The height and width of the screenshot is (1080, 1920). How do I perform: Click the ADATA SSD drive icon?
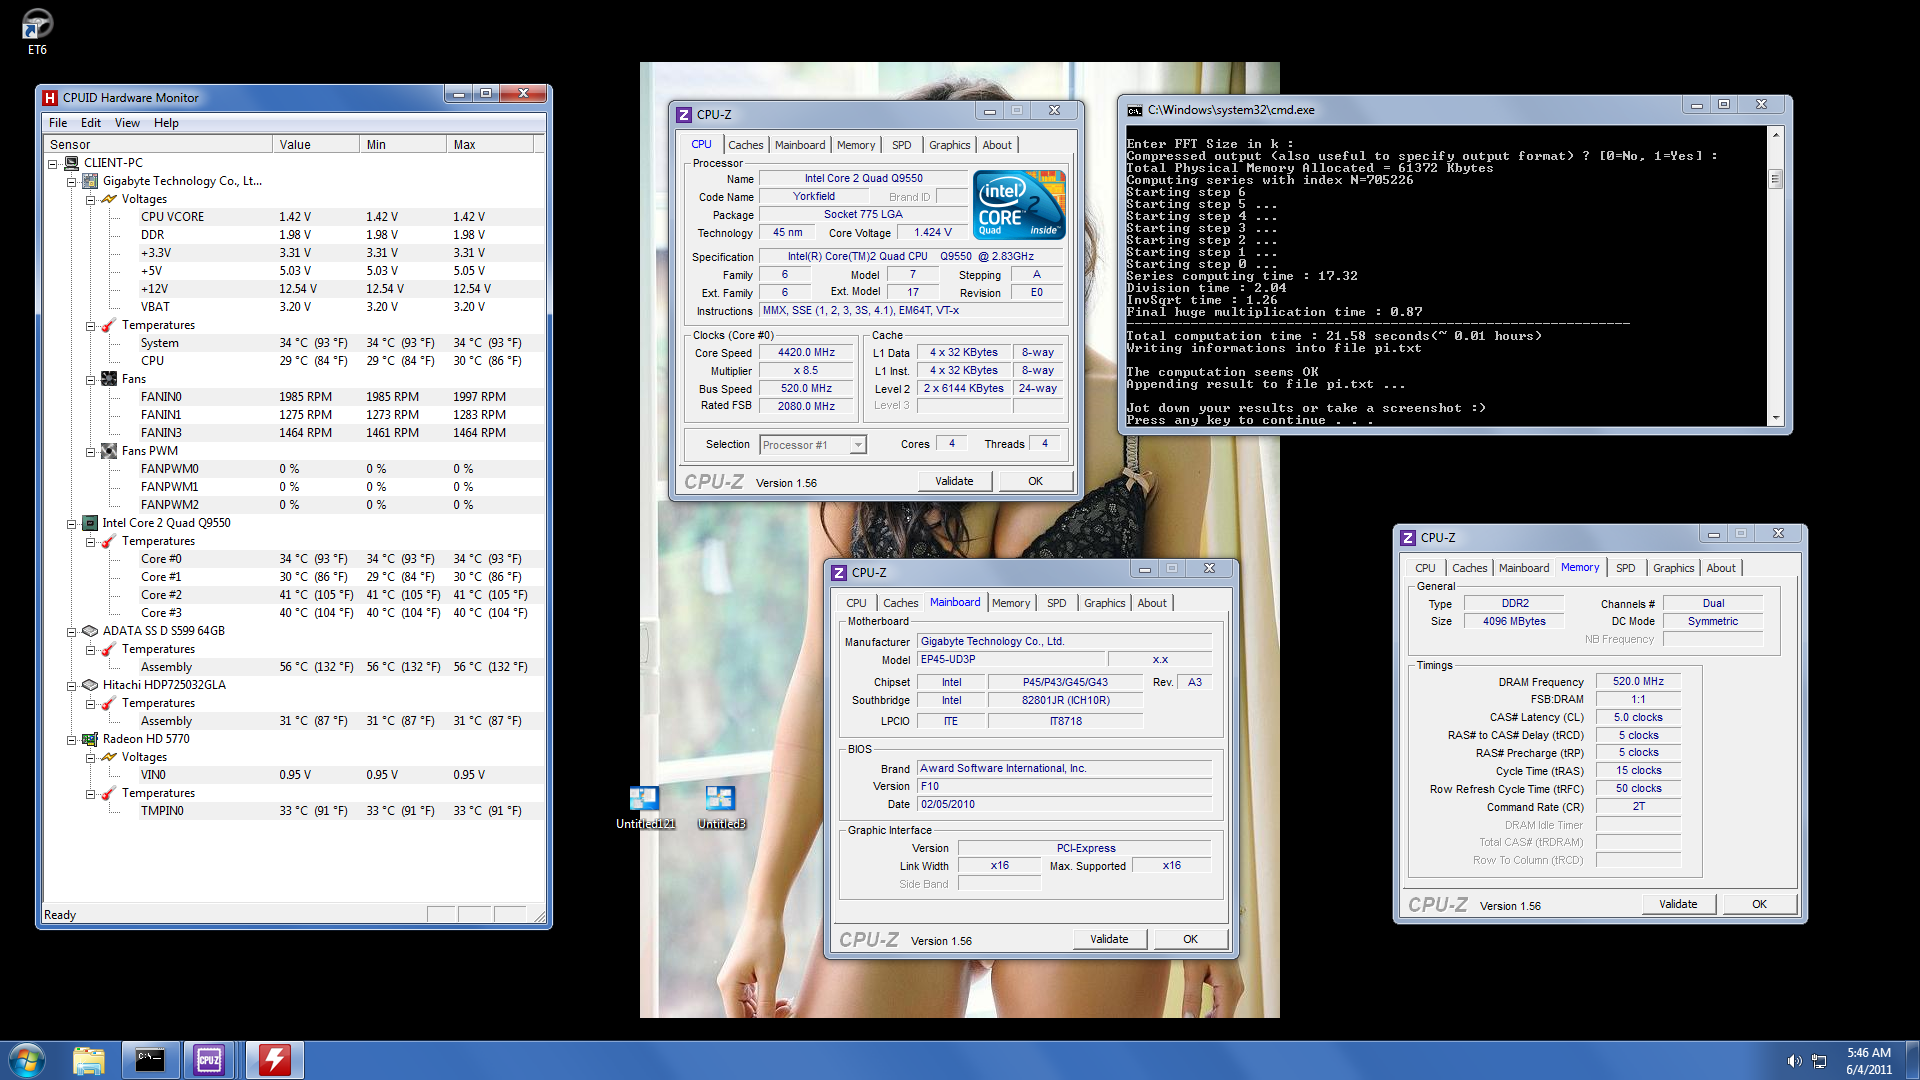click(x=90, y=631)
